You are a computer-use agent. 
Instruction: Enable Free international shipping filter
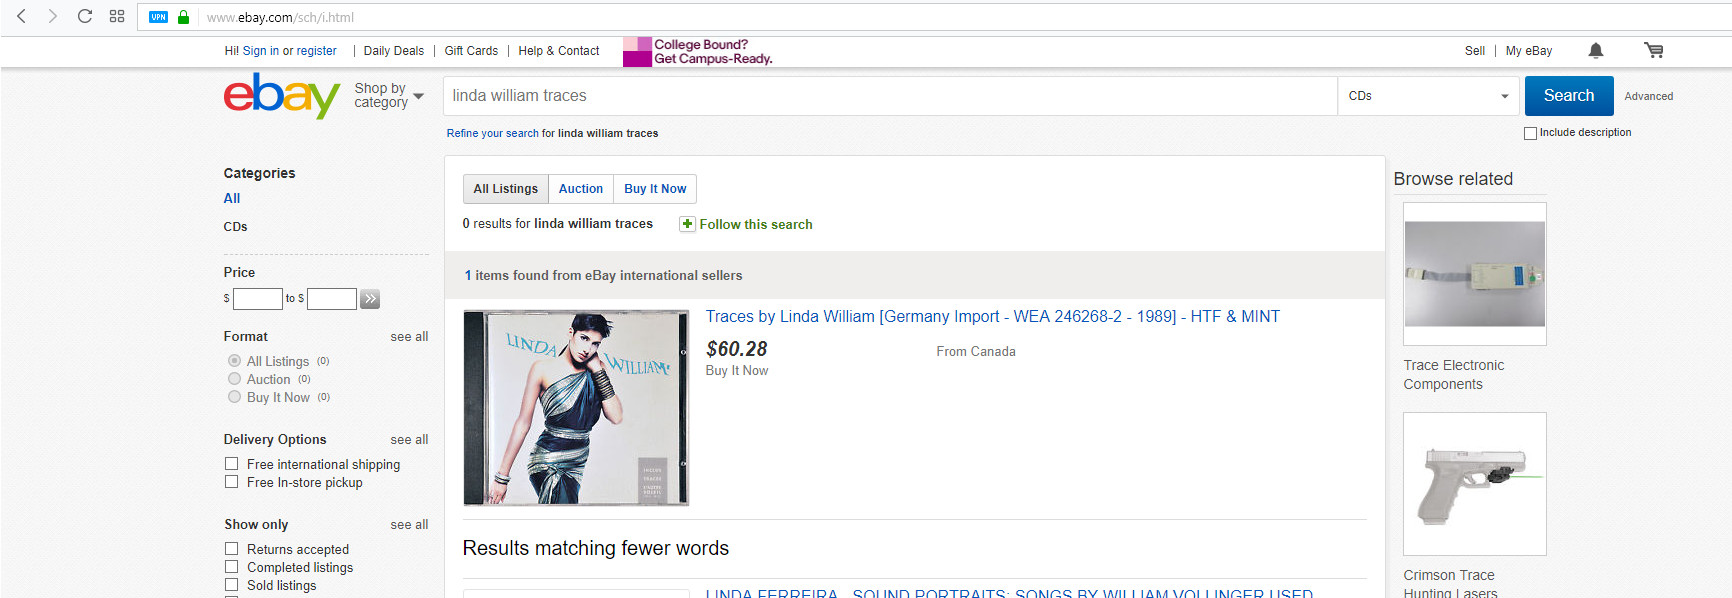231,464
